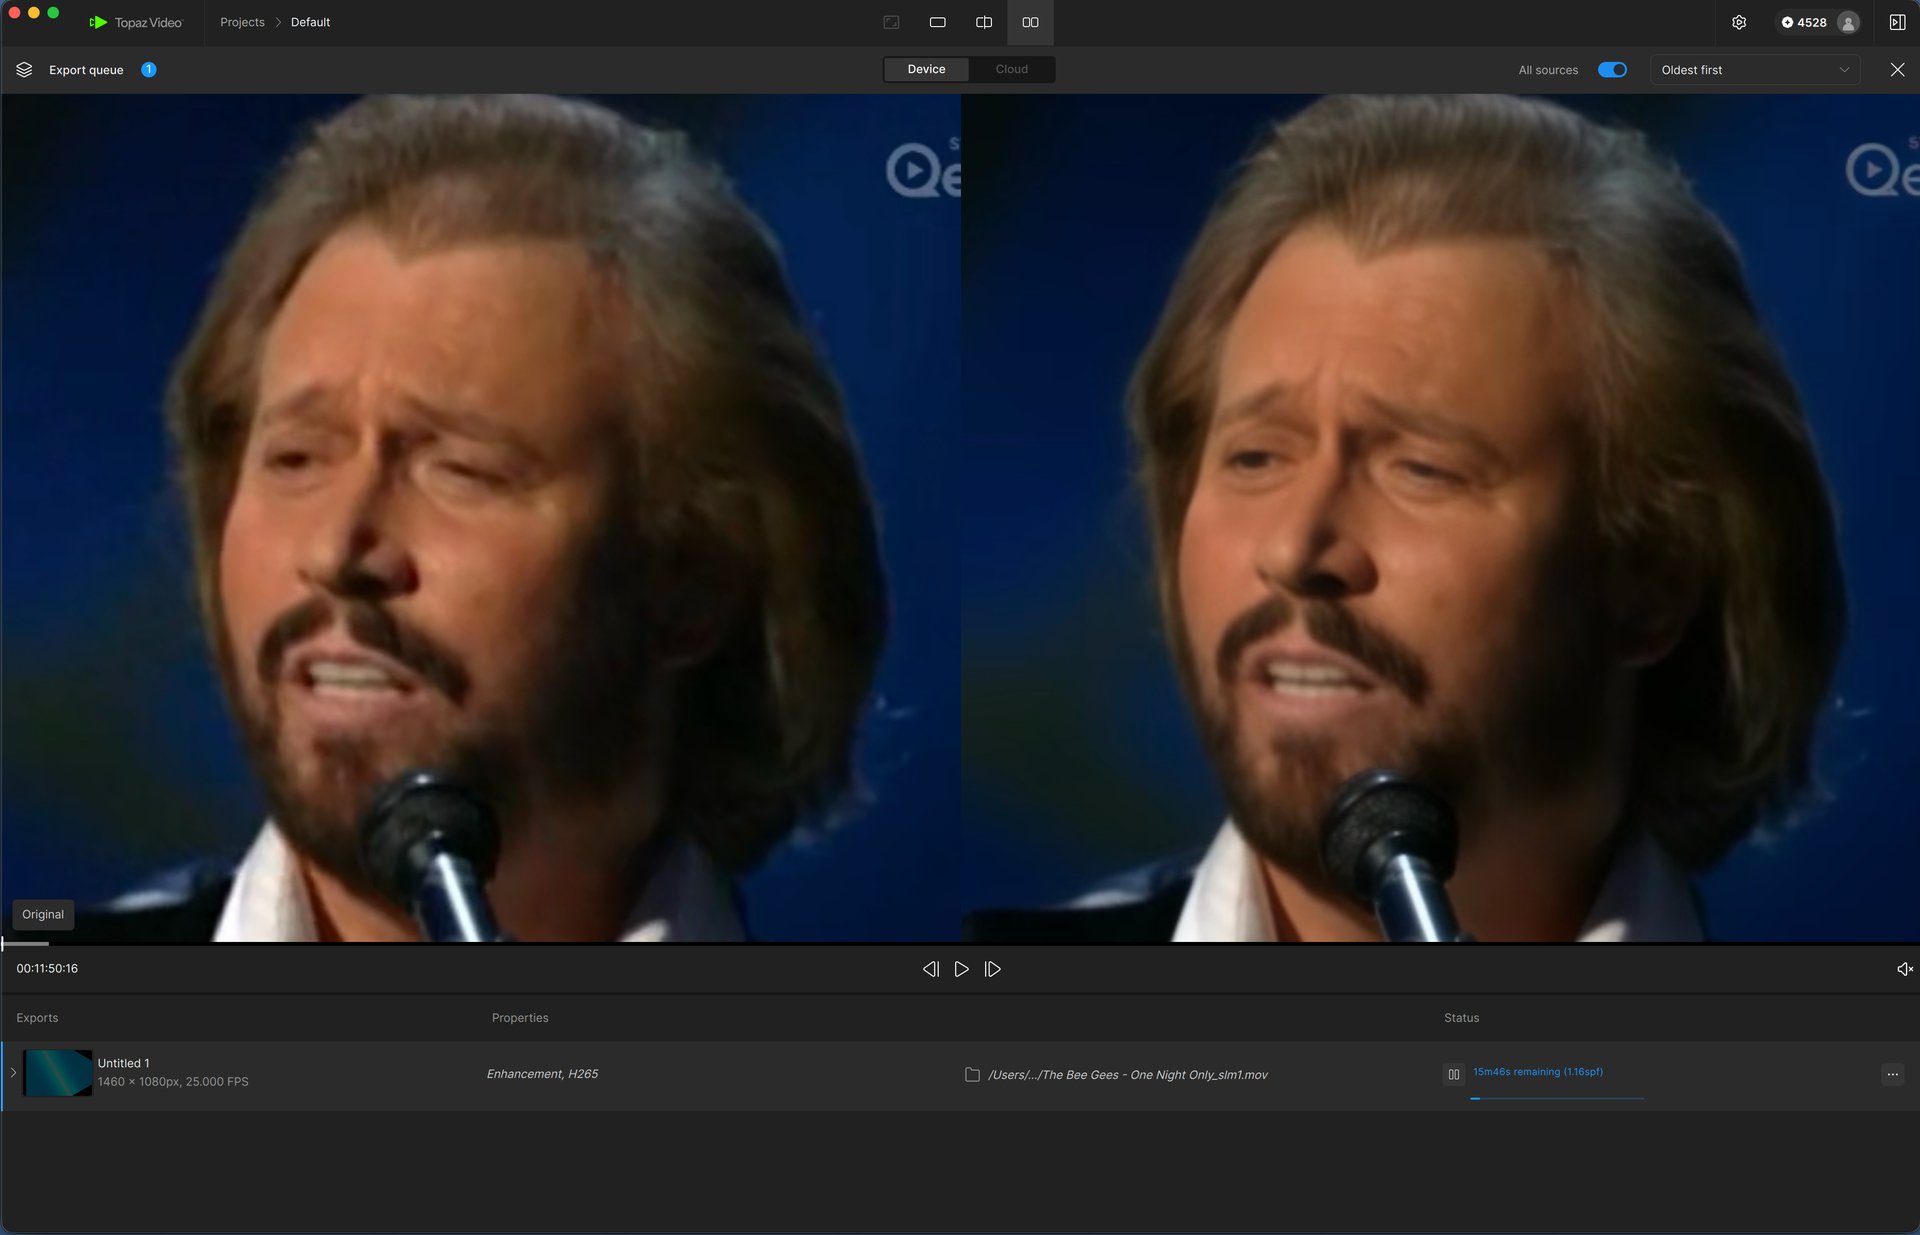The height and width of the screenshot is (1235, 1920).
Task: Step forward one frame
Action: click(992, 969)
